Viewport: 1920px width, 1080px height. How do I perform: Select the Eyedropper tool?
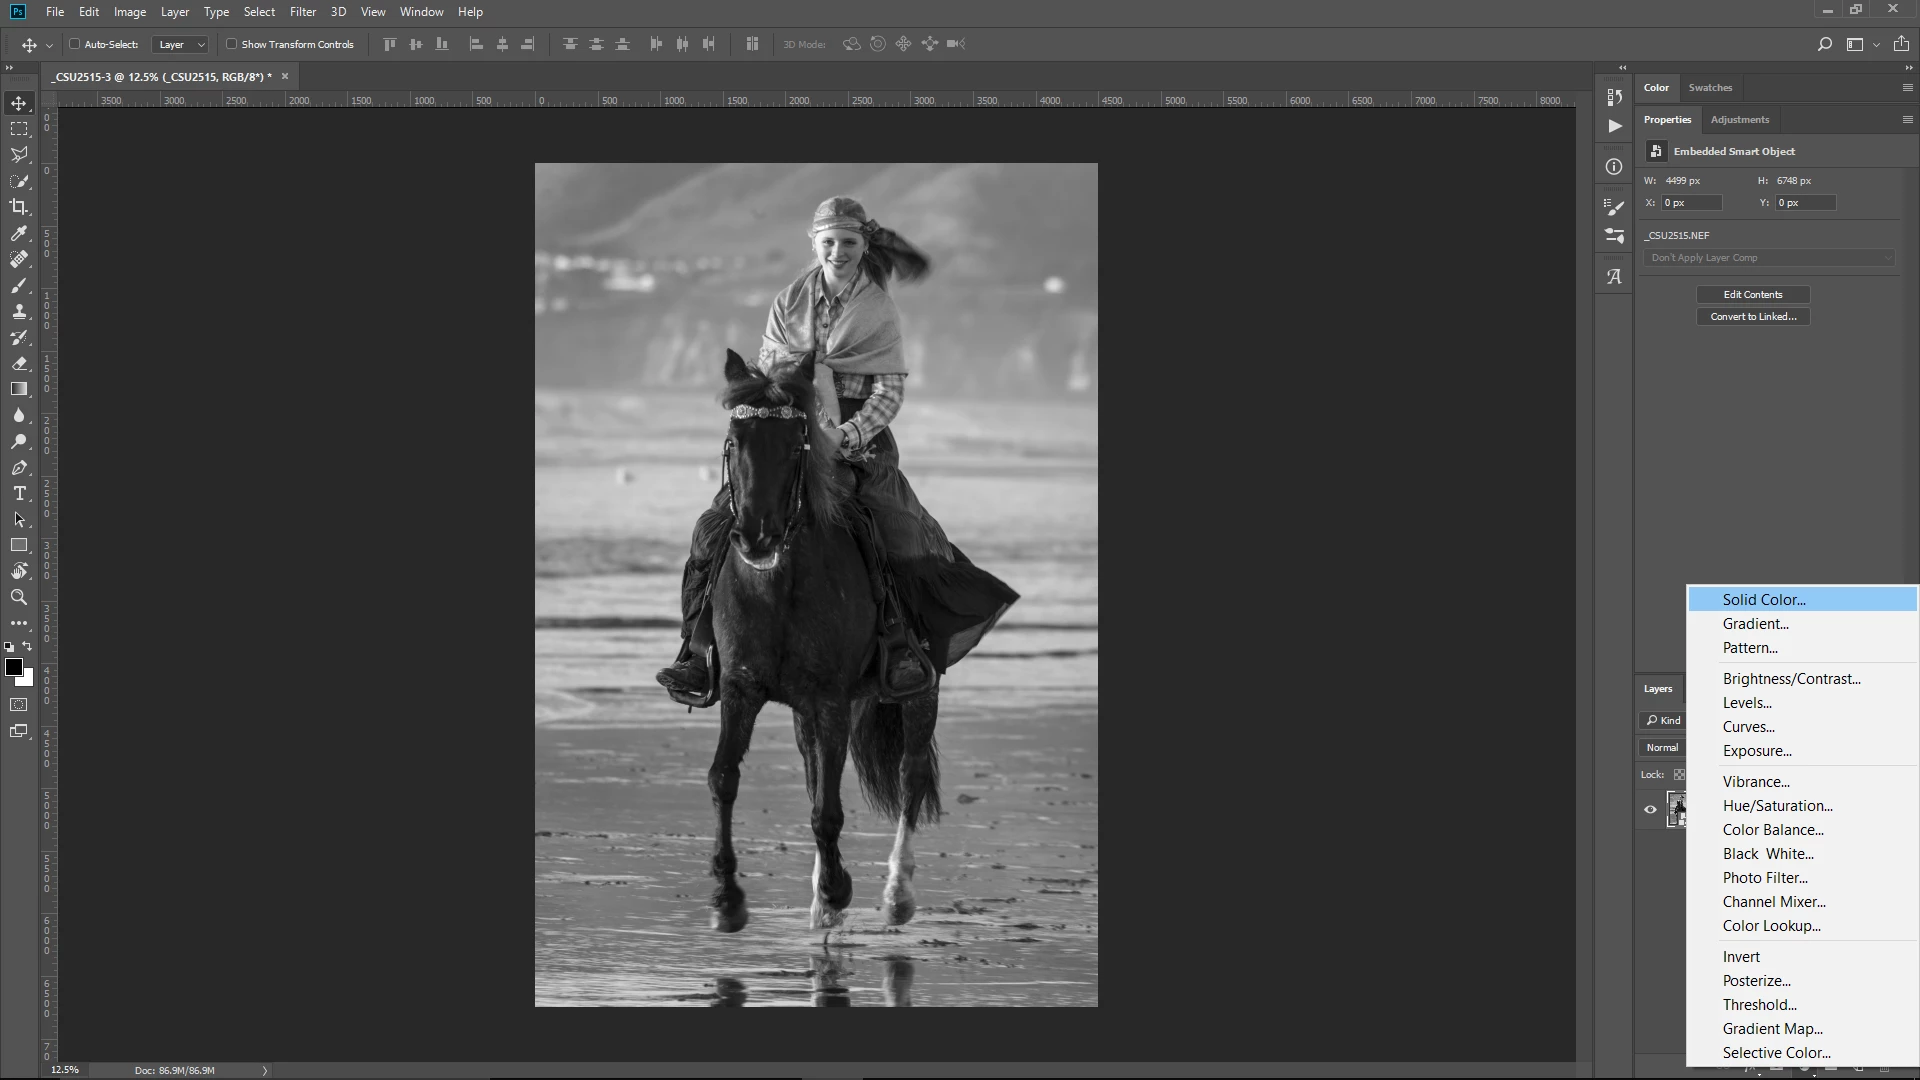pos(19,233)
